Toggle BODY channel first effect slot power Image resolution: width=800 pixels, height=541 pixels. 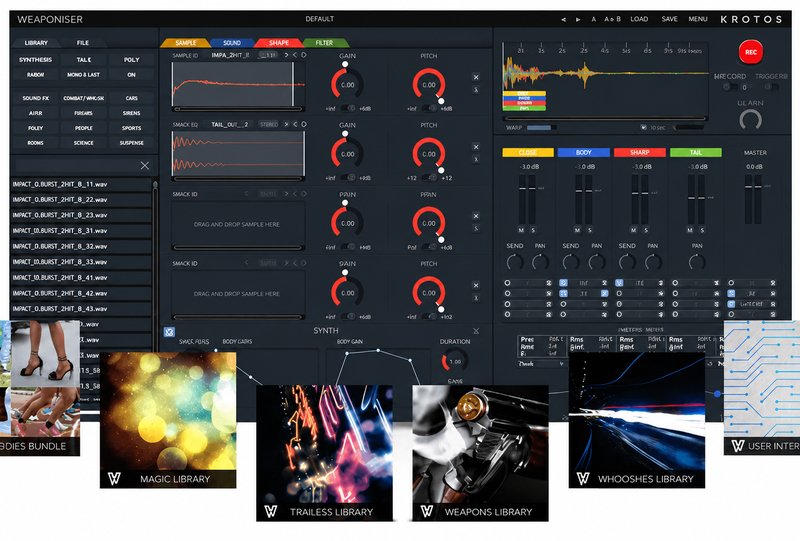[x=563, y=283]
